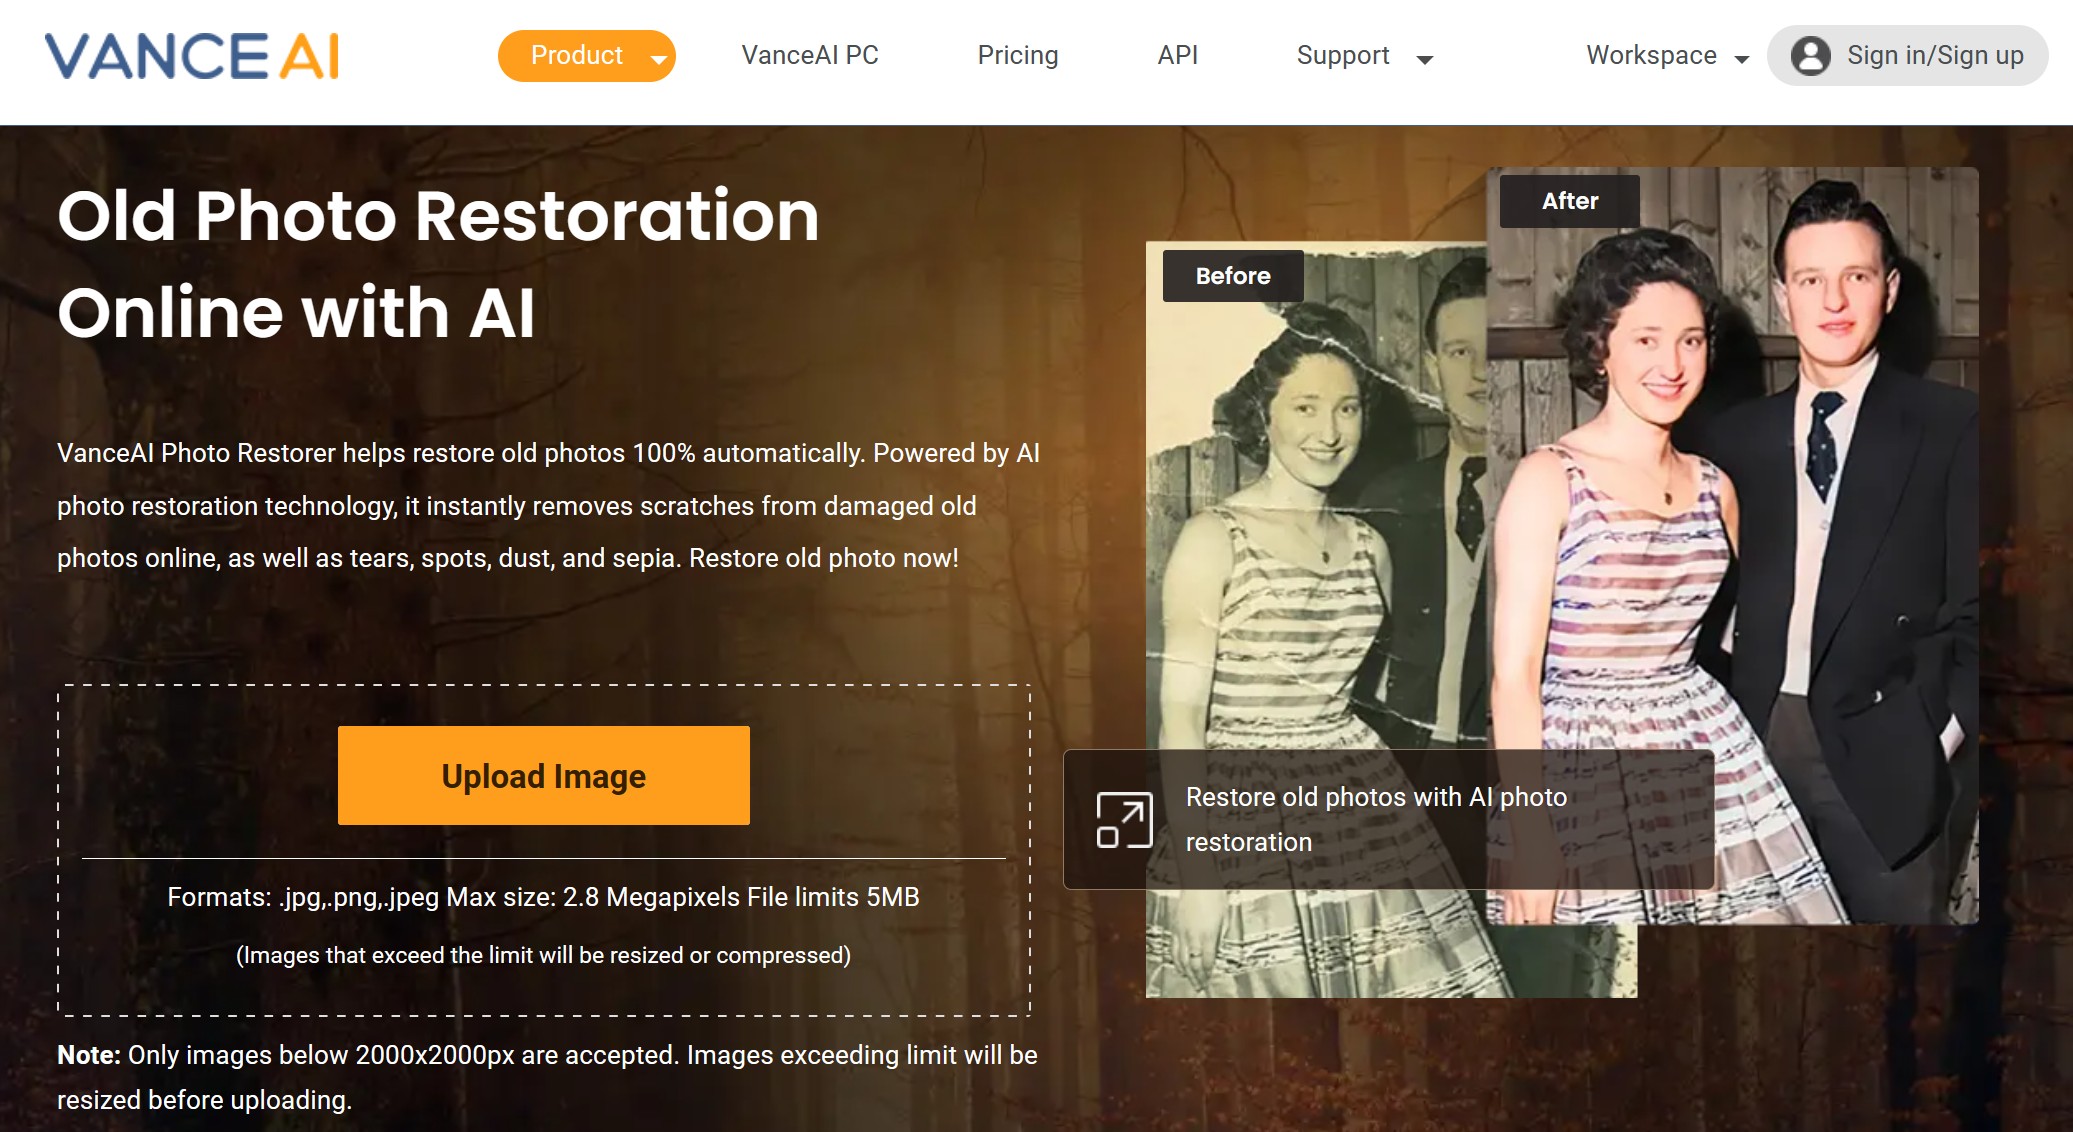Open the API menu item
This screenshot has height=1132, width=2073.
click(x=1178, y=56)
